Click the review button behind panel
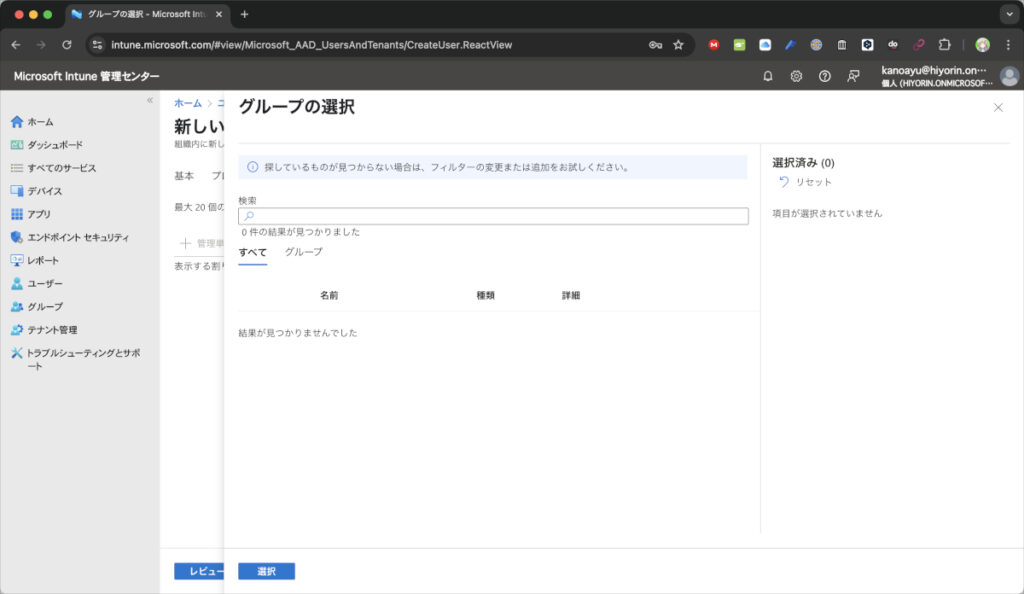The width and height of the screenshot is (1024, 594). point(199,571)
